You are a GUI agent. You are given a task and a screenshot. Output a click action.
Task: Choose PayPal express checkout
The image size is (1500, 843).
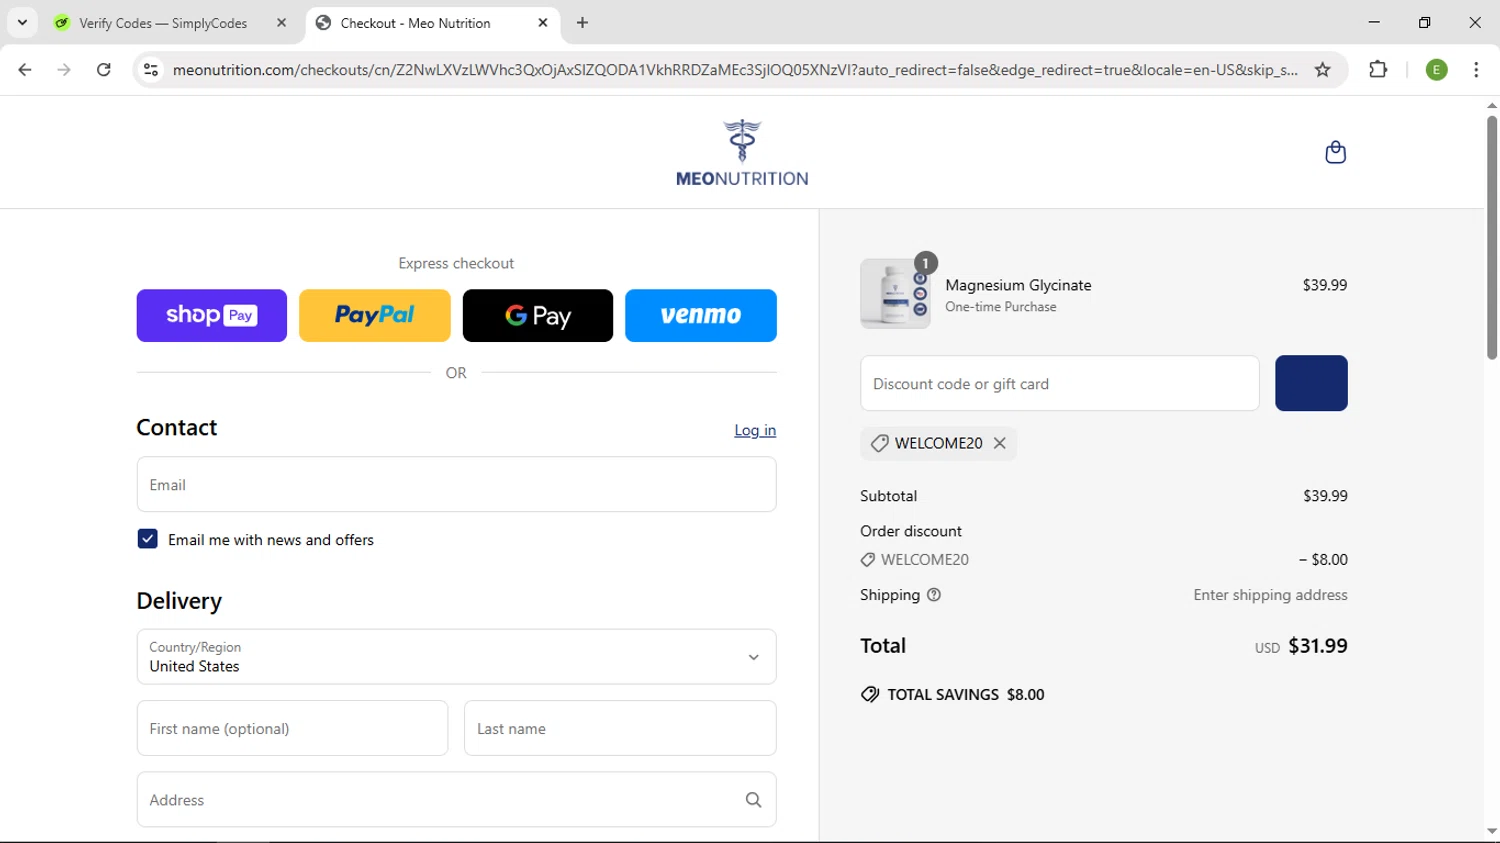pos(375,316)
